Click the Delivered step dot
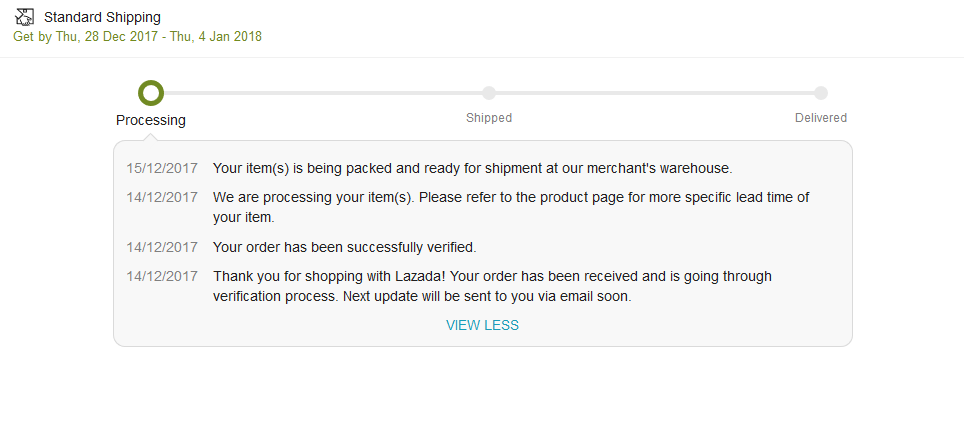The height and width of the screenshot is (434, 964). 821,93
